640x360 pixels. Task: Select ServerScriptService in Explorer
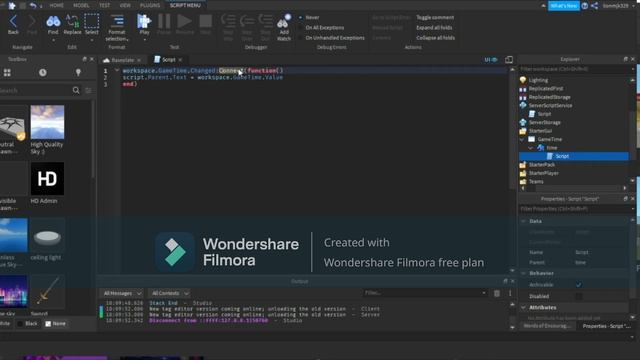[550, 106]
